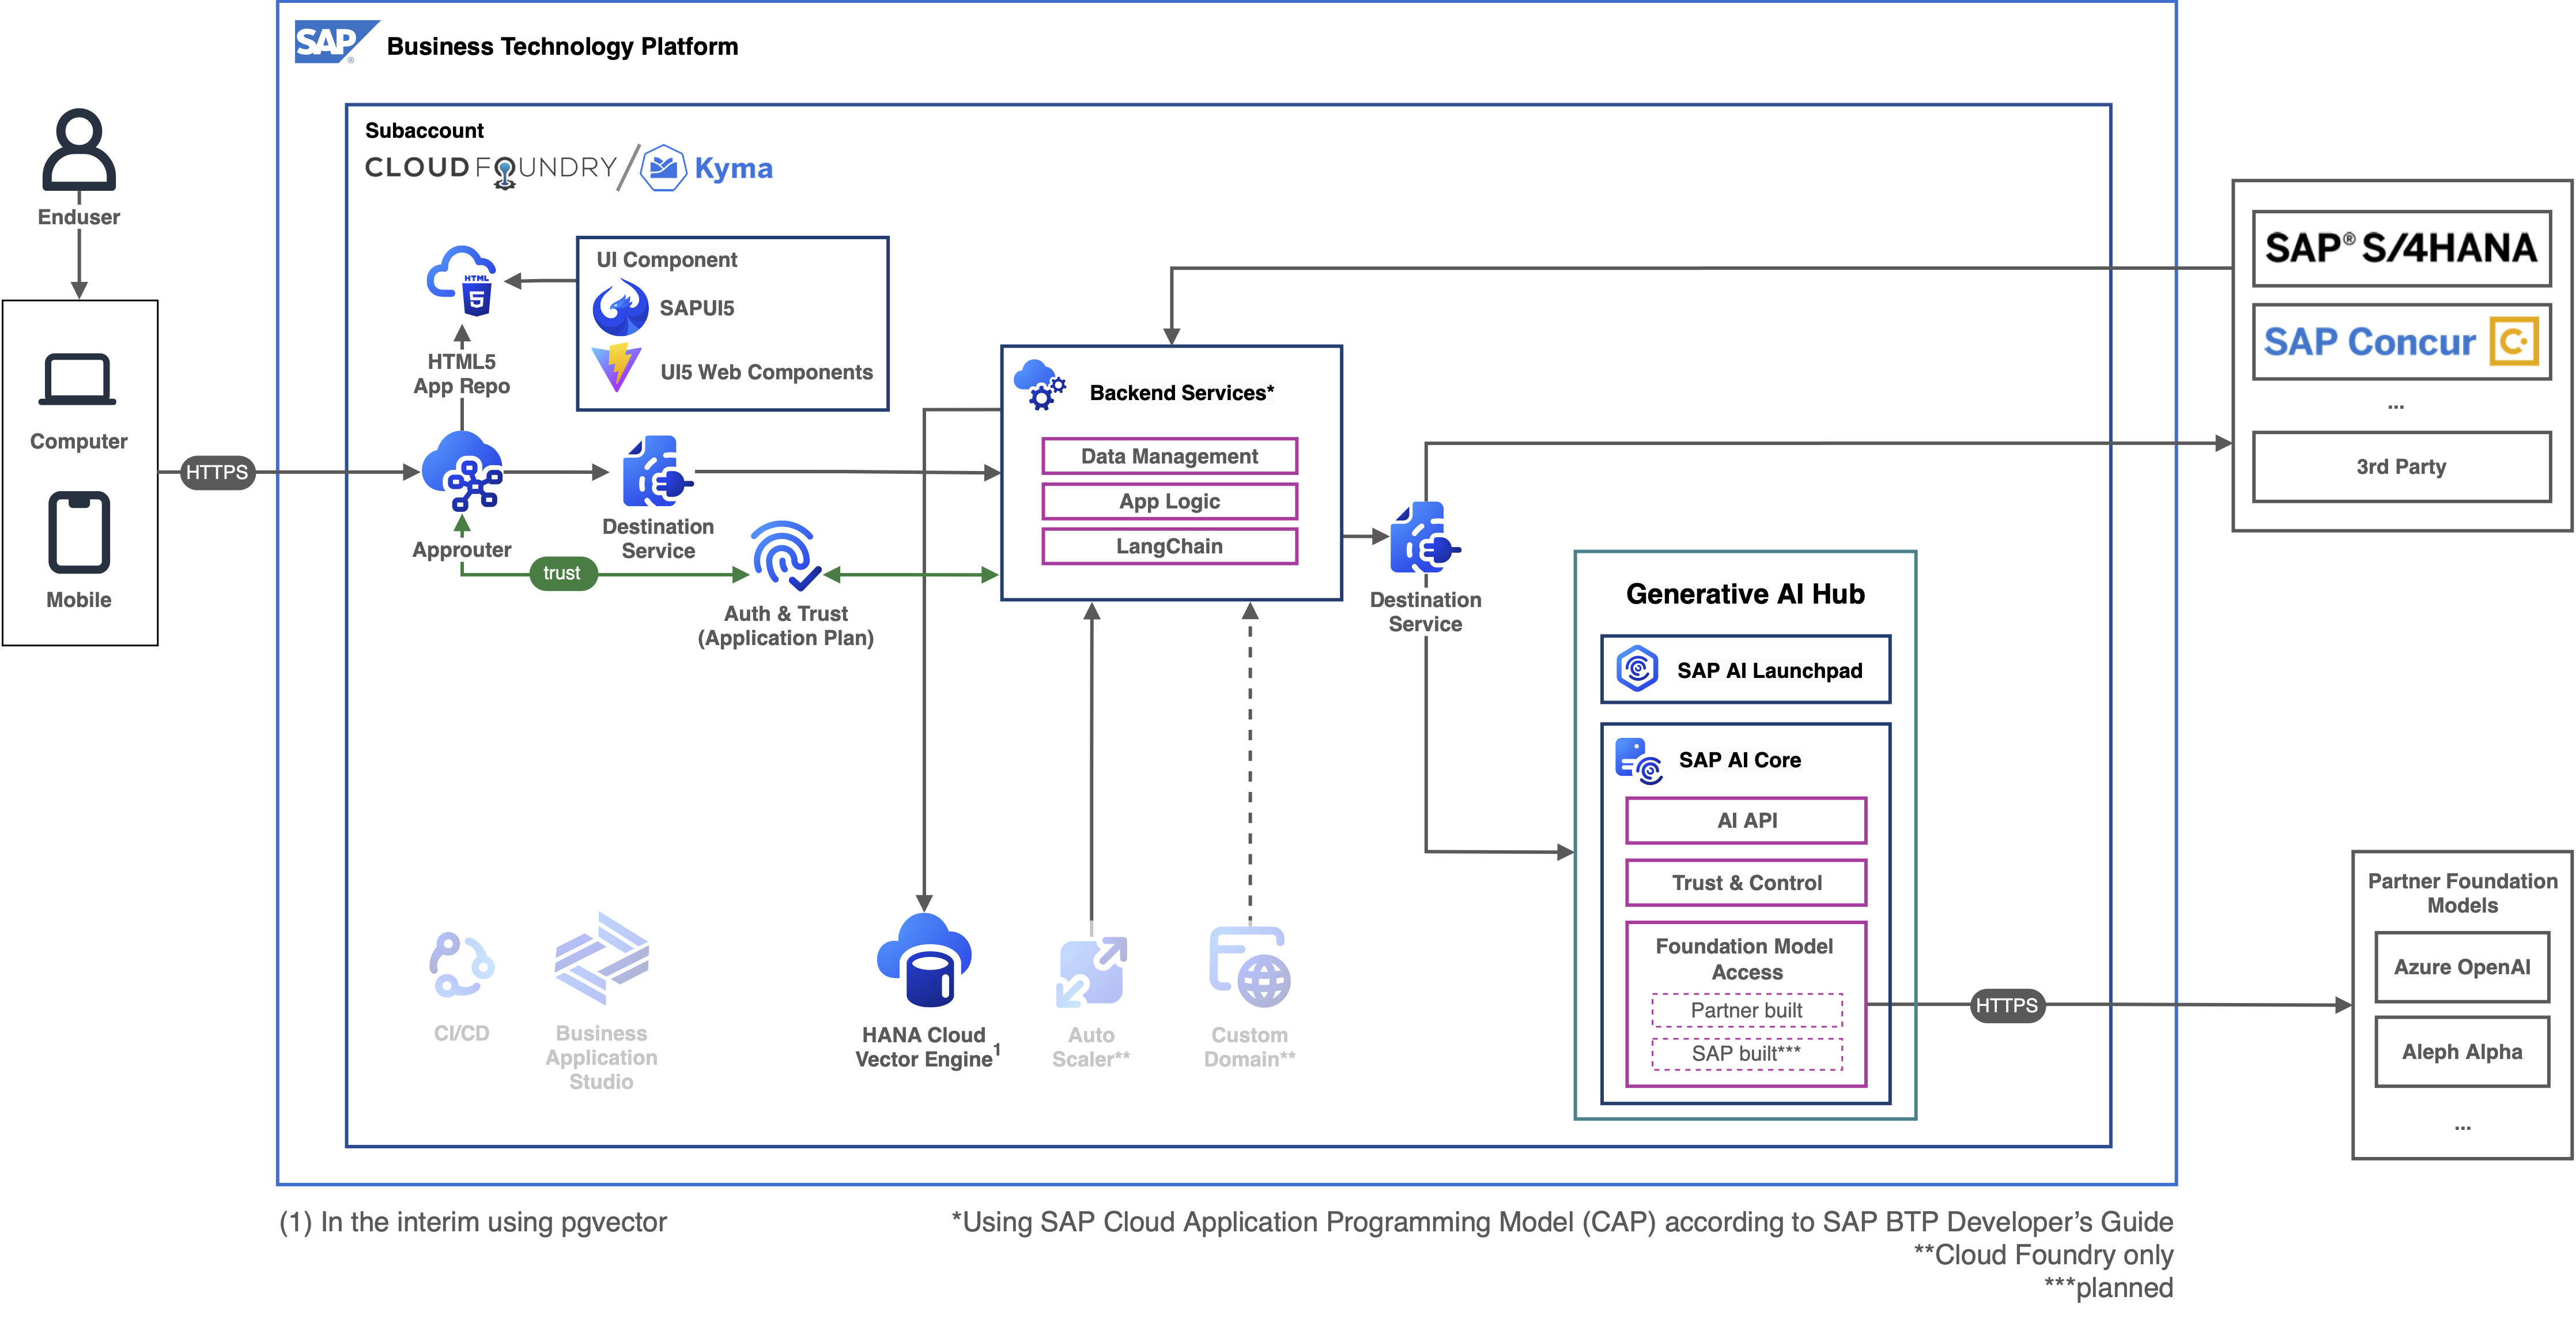
Task: Select the Mobile device icon
Action: (79, 532)
